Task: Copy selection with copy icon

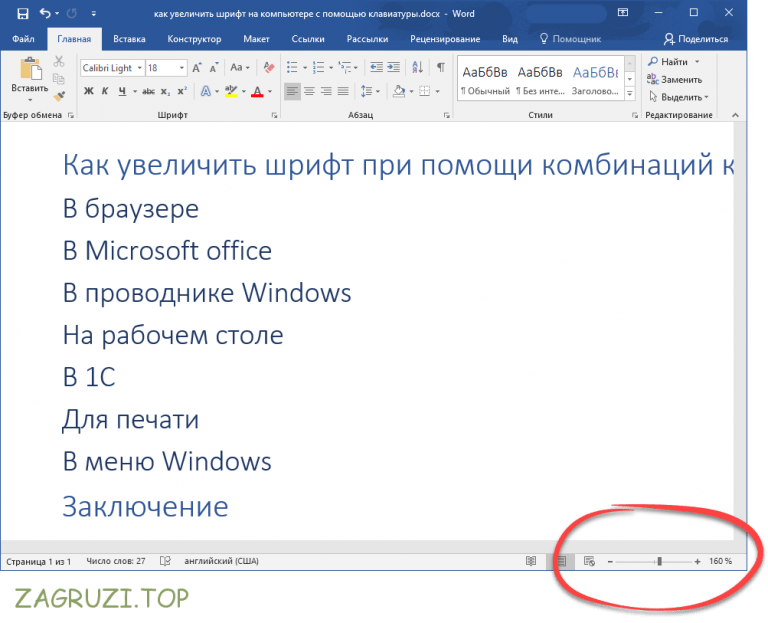Action: pyautogui.click(x=59, y=78)
